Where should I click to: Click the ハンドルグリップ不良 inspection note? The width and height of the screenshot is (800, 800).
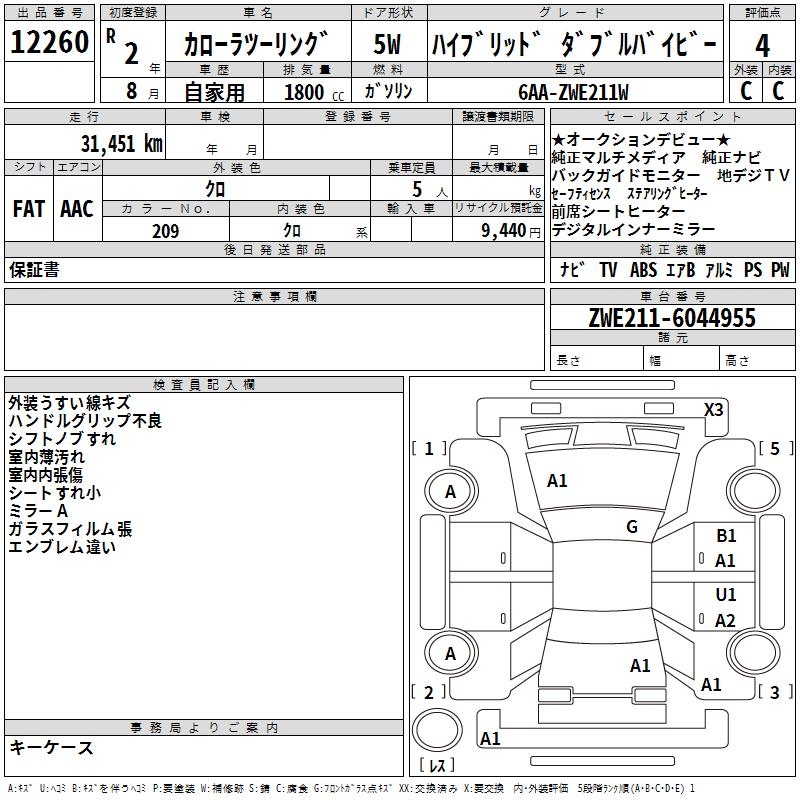tap(85, 421)
